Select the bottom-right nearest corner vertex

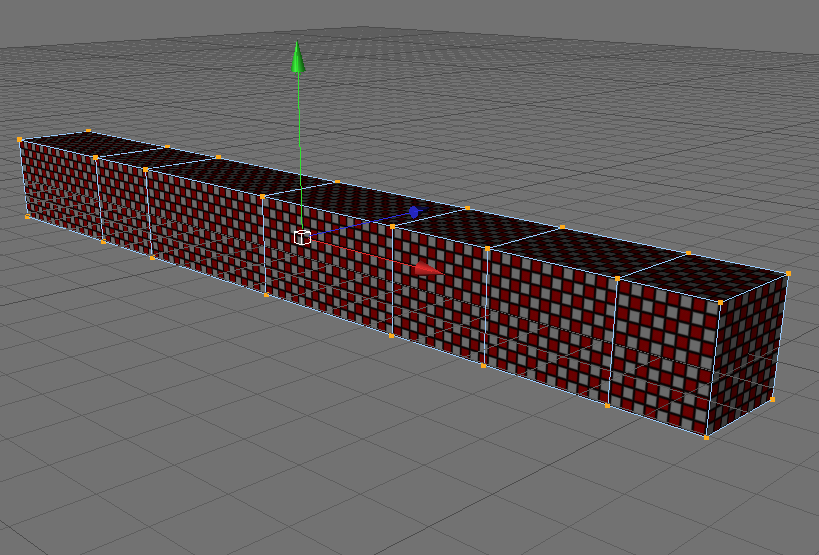tap(706, 438)
